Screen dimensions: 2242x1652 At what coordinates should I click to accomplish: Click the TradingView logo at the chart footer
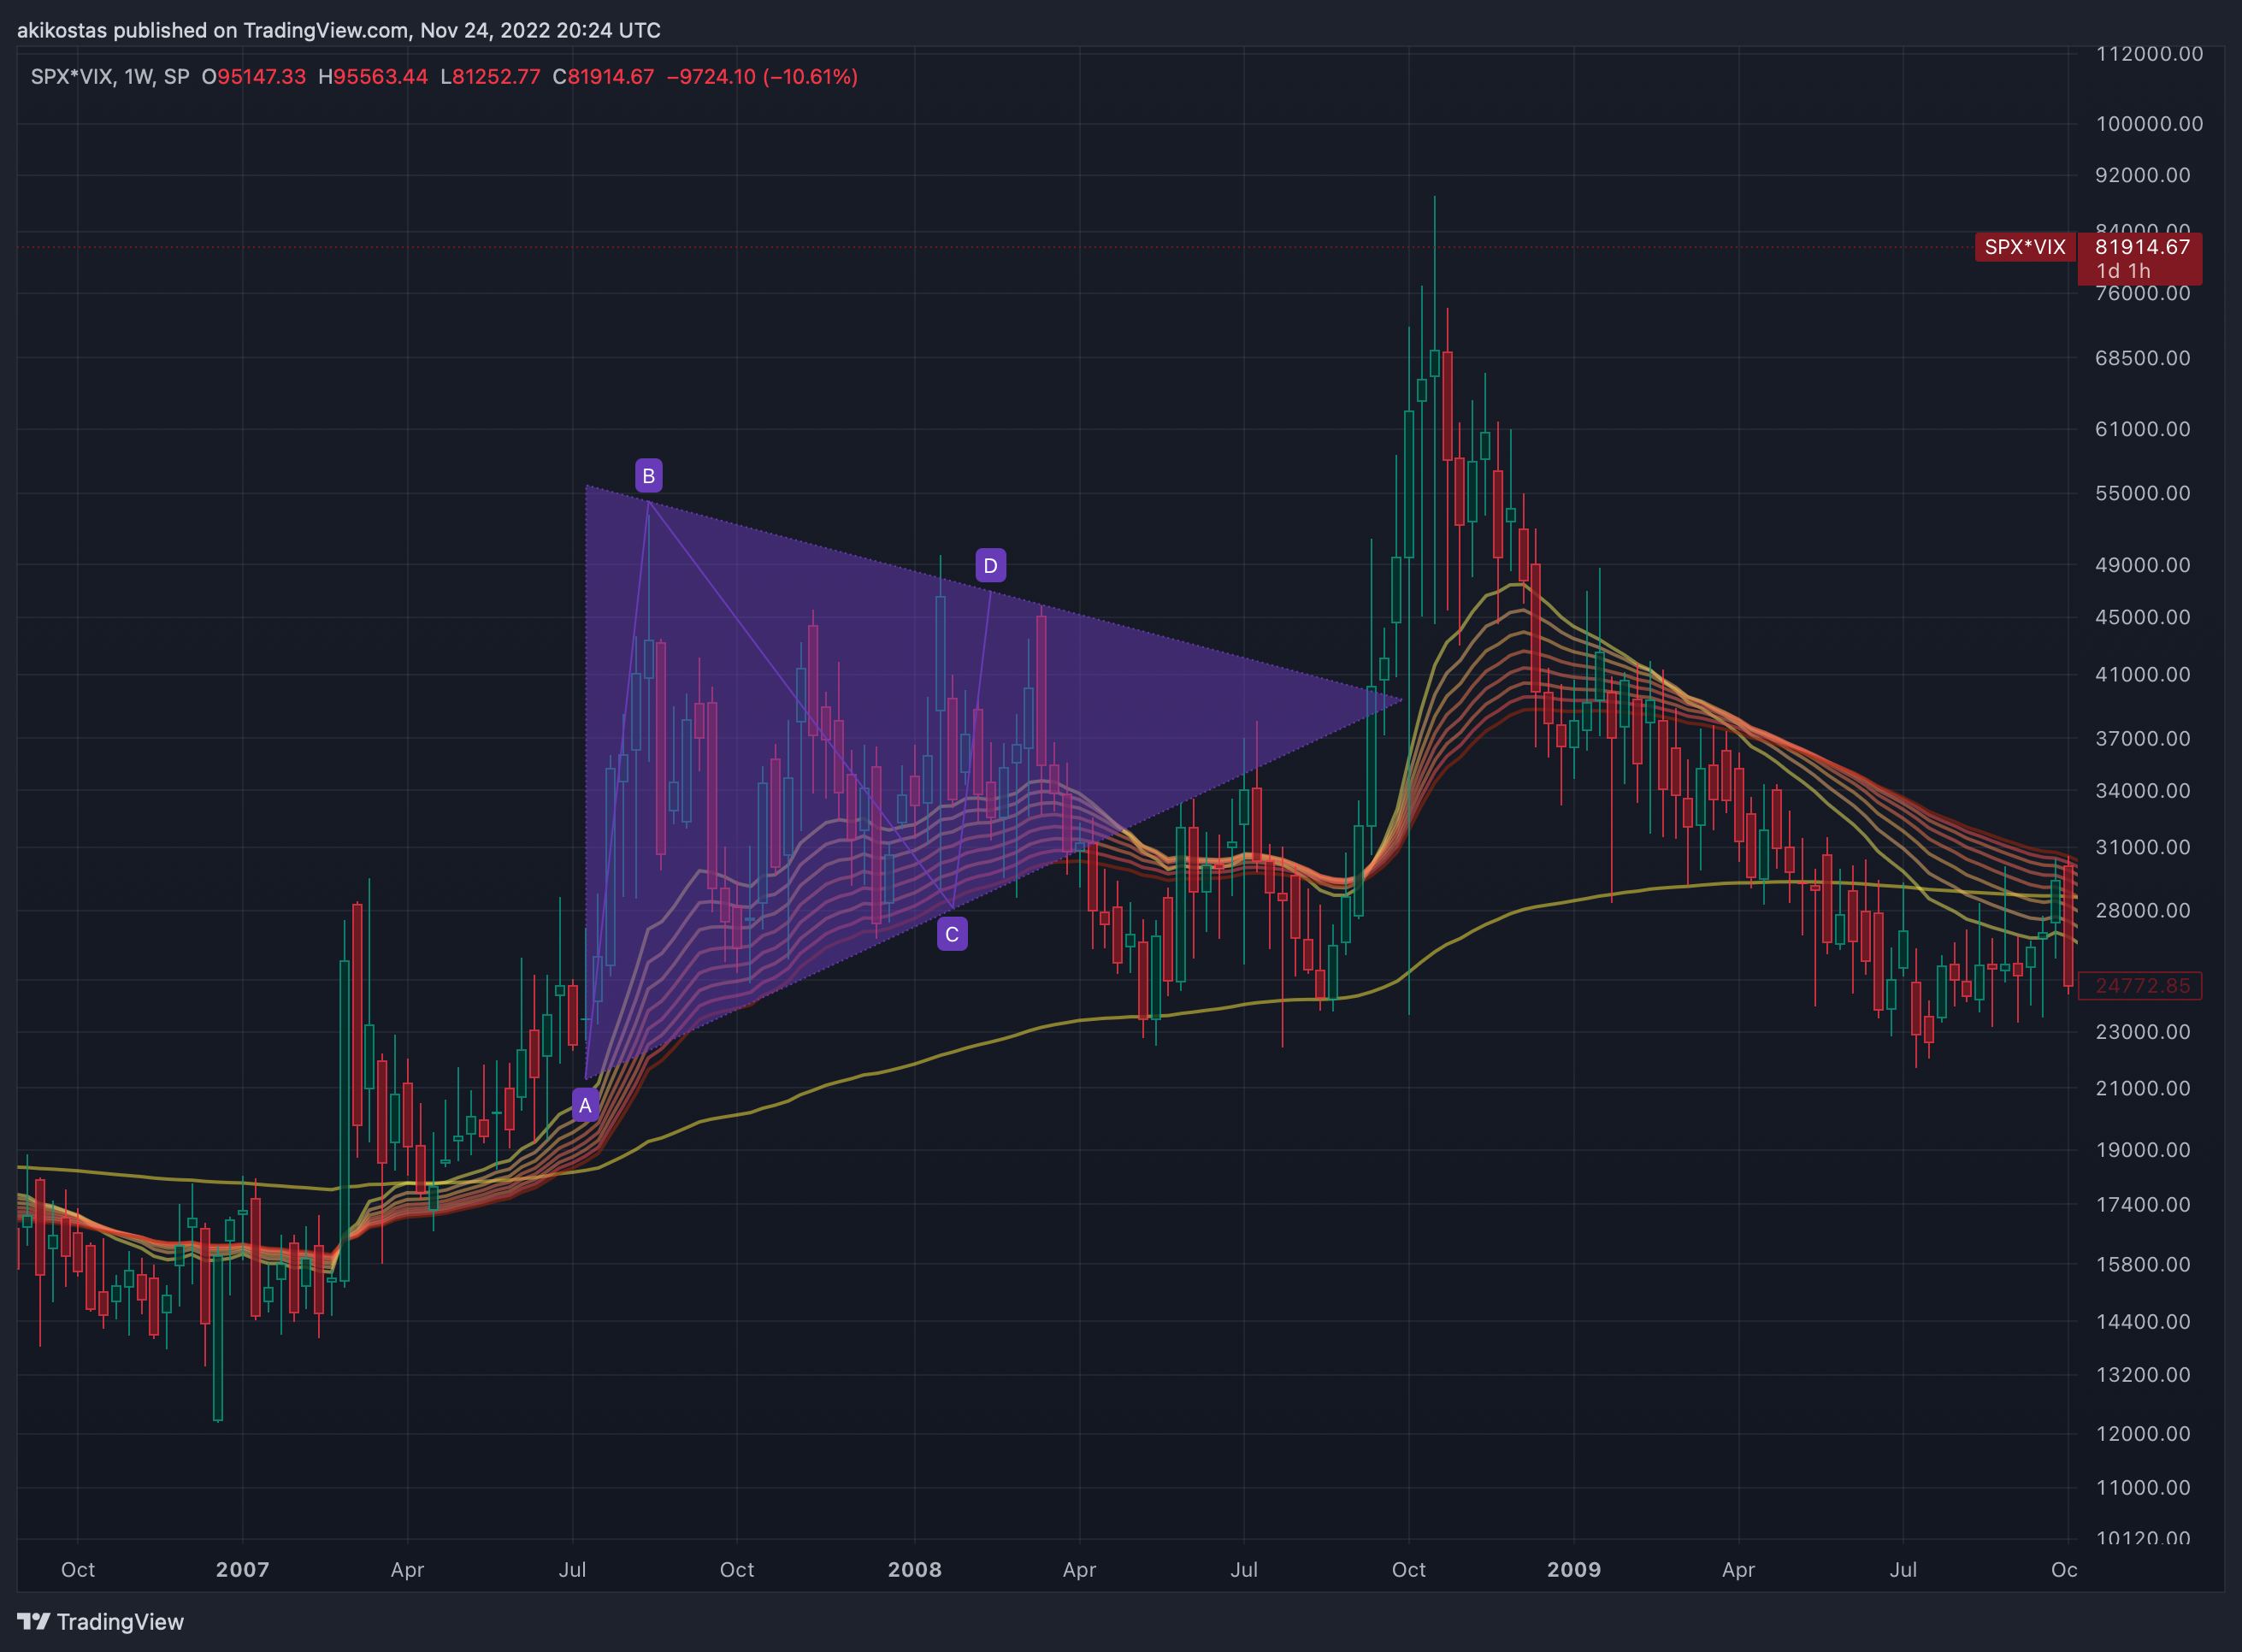coord(101,1622)
